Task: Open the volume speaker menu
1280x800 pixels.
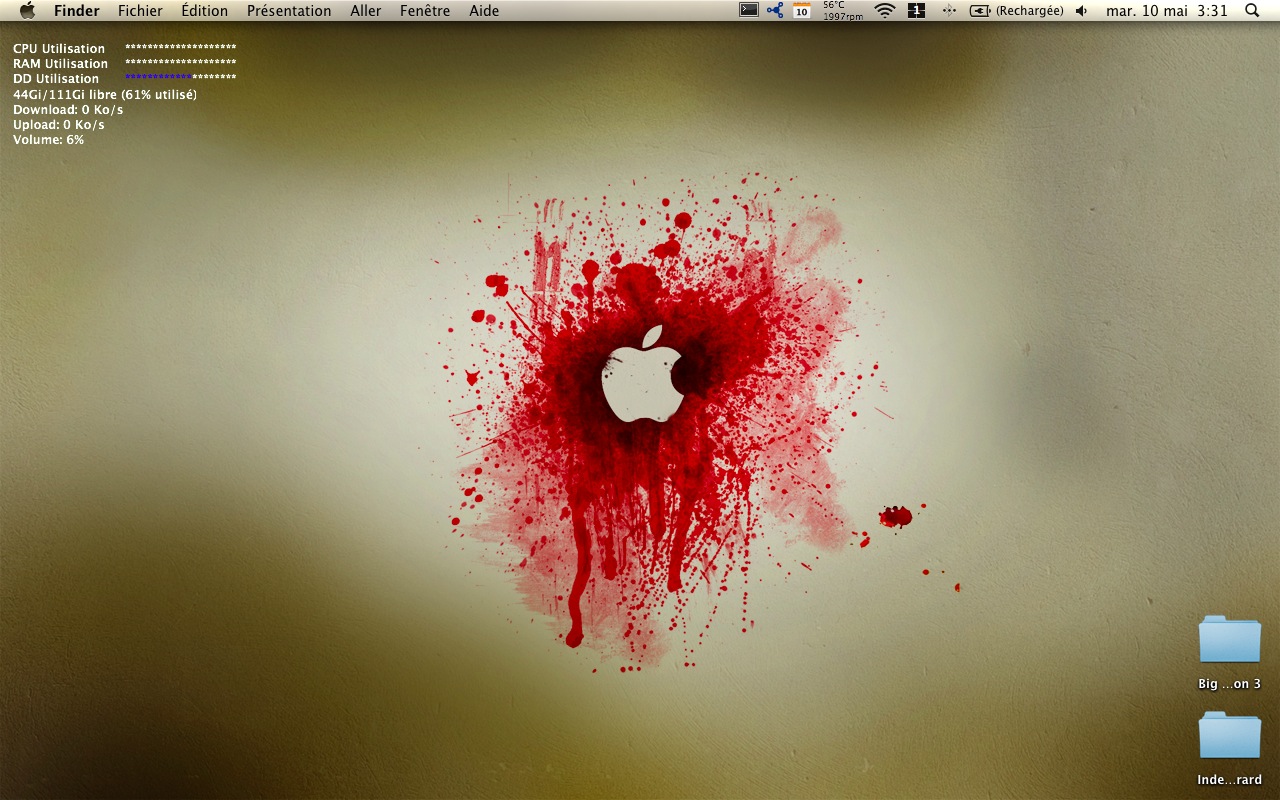Action: [1081, 10]
